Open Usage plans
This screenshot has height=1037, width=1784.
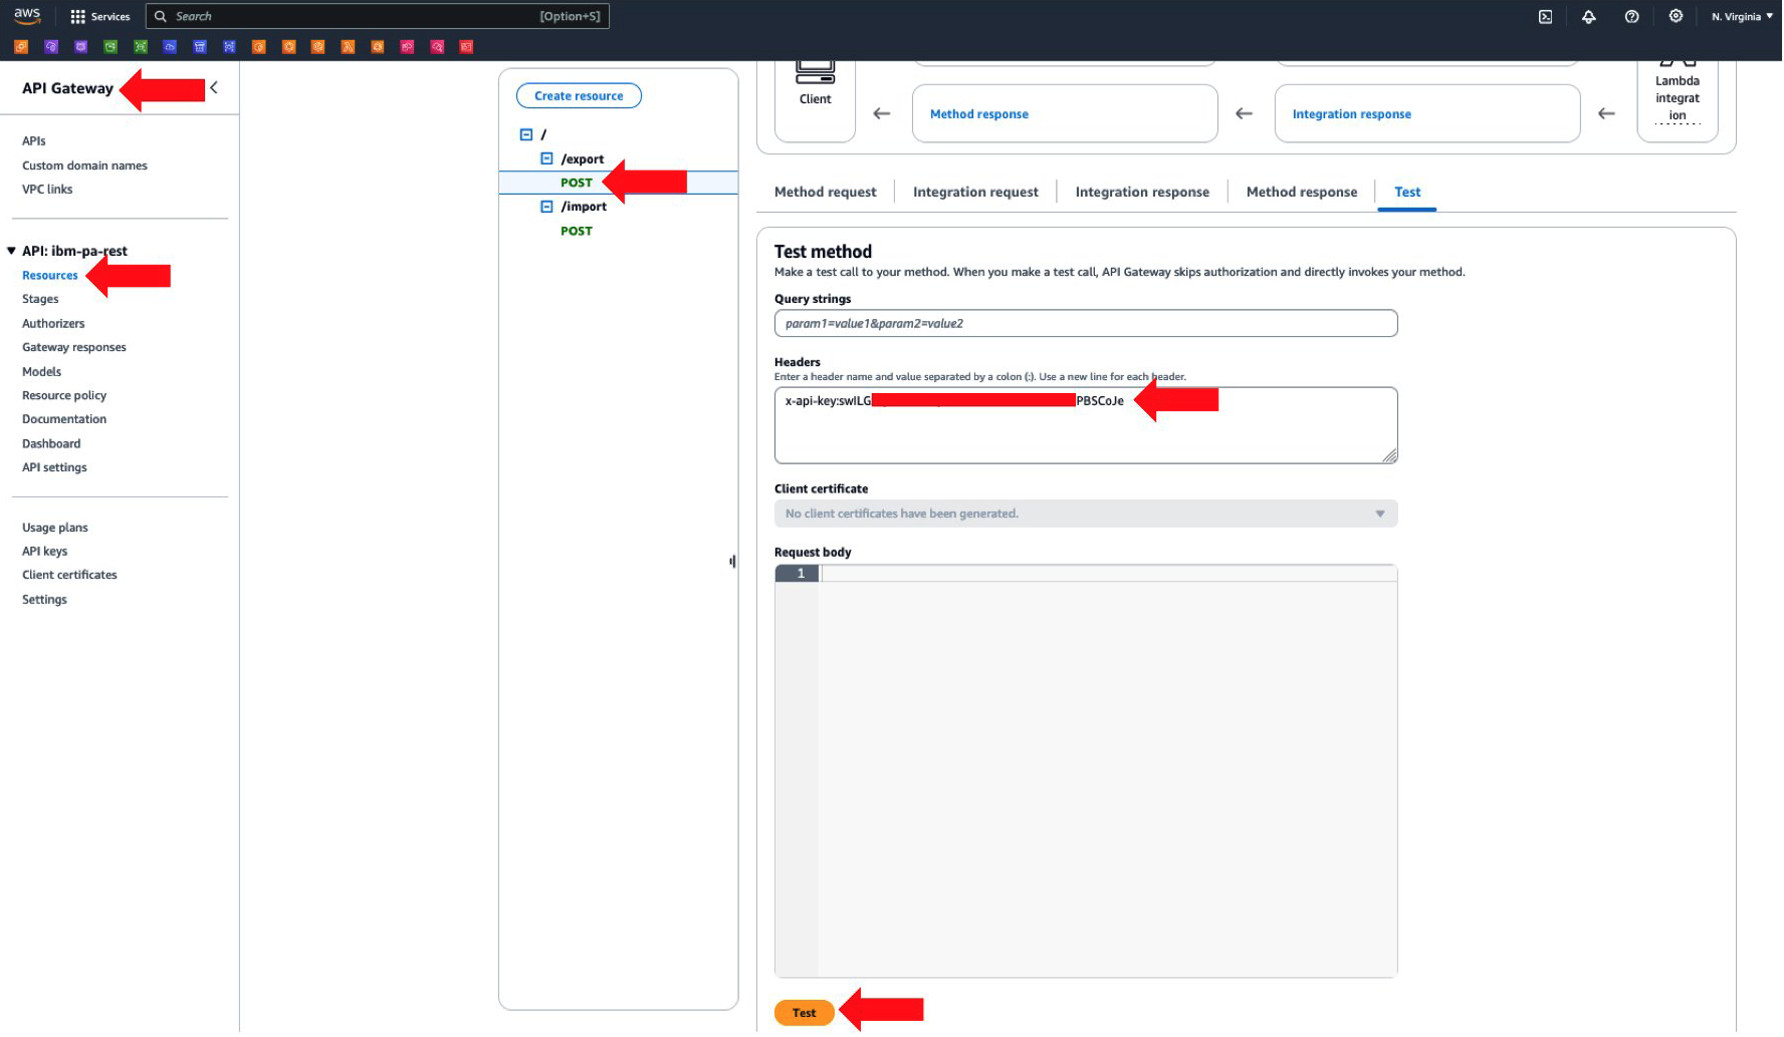click(x=55, y=528)
